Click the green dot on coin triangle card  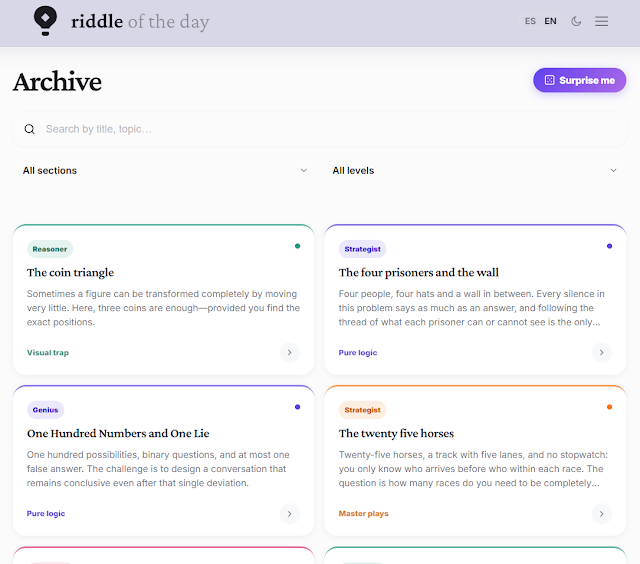[x=298, y=246]
